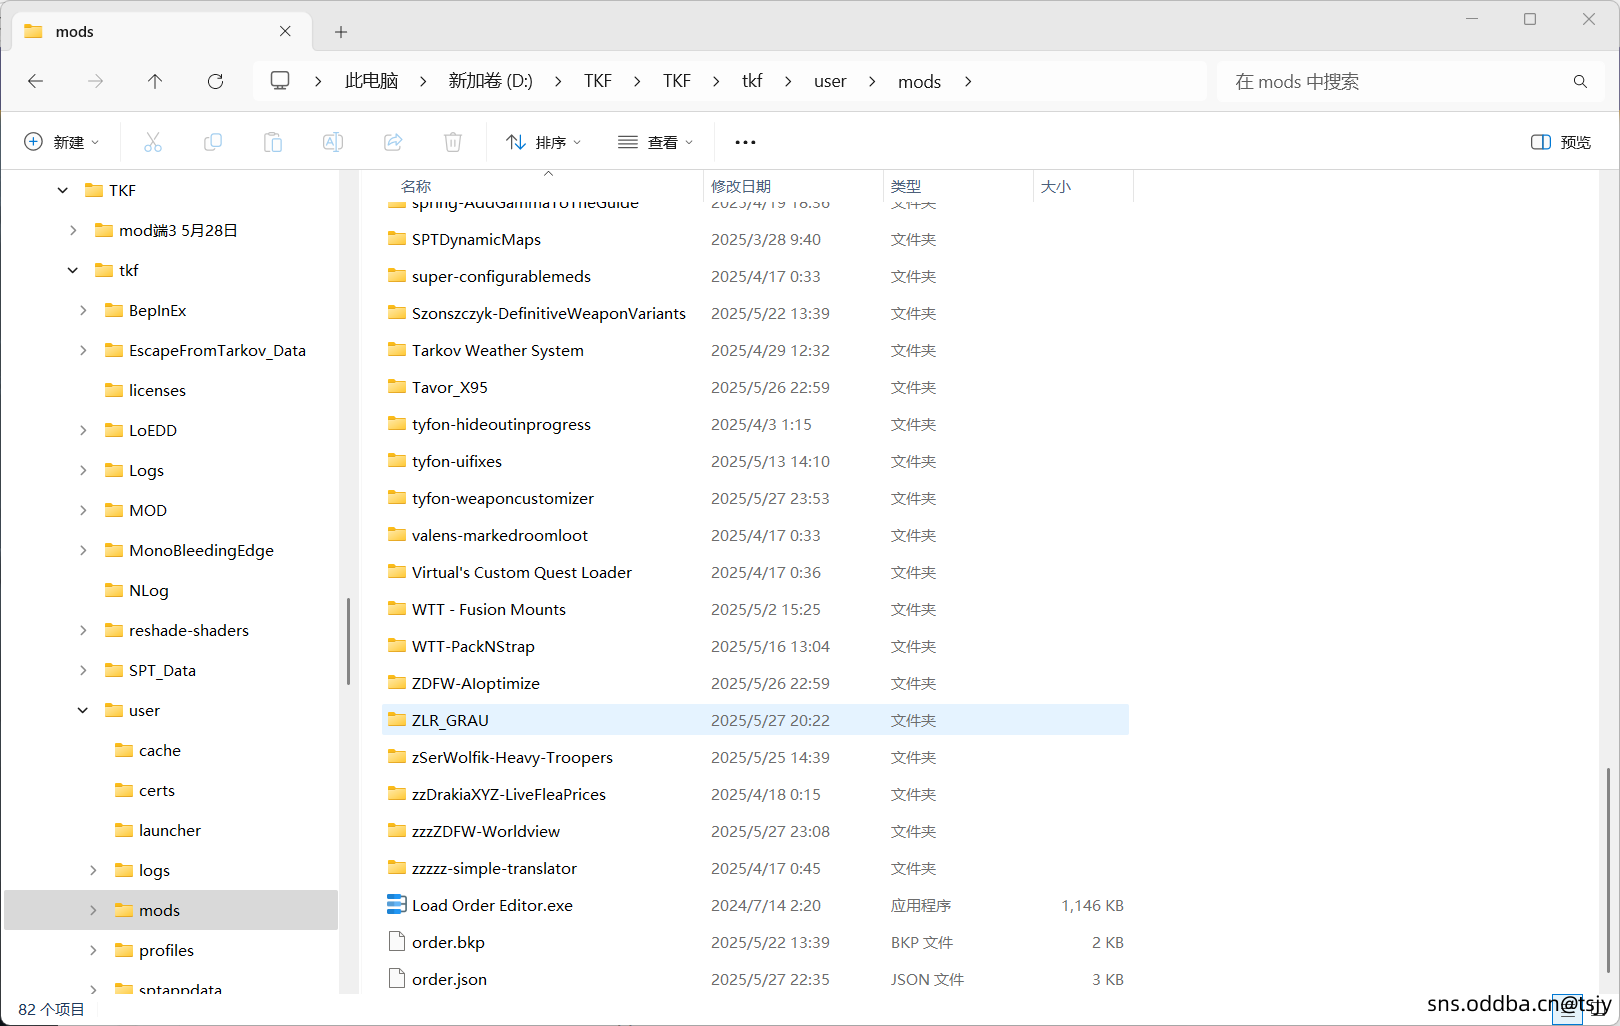Screen dimensions: 1620x1026
Task: Expand the mod端3 5月28日 tree node
Action: (73, 230)
